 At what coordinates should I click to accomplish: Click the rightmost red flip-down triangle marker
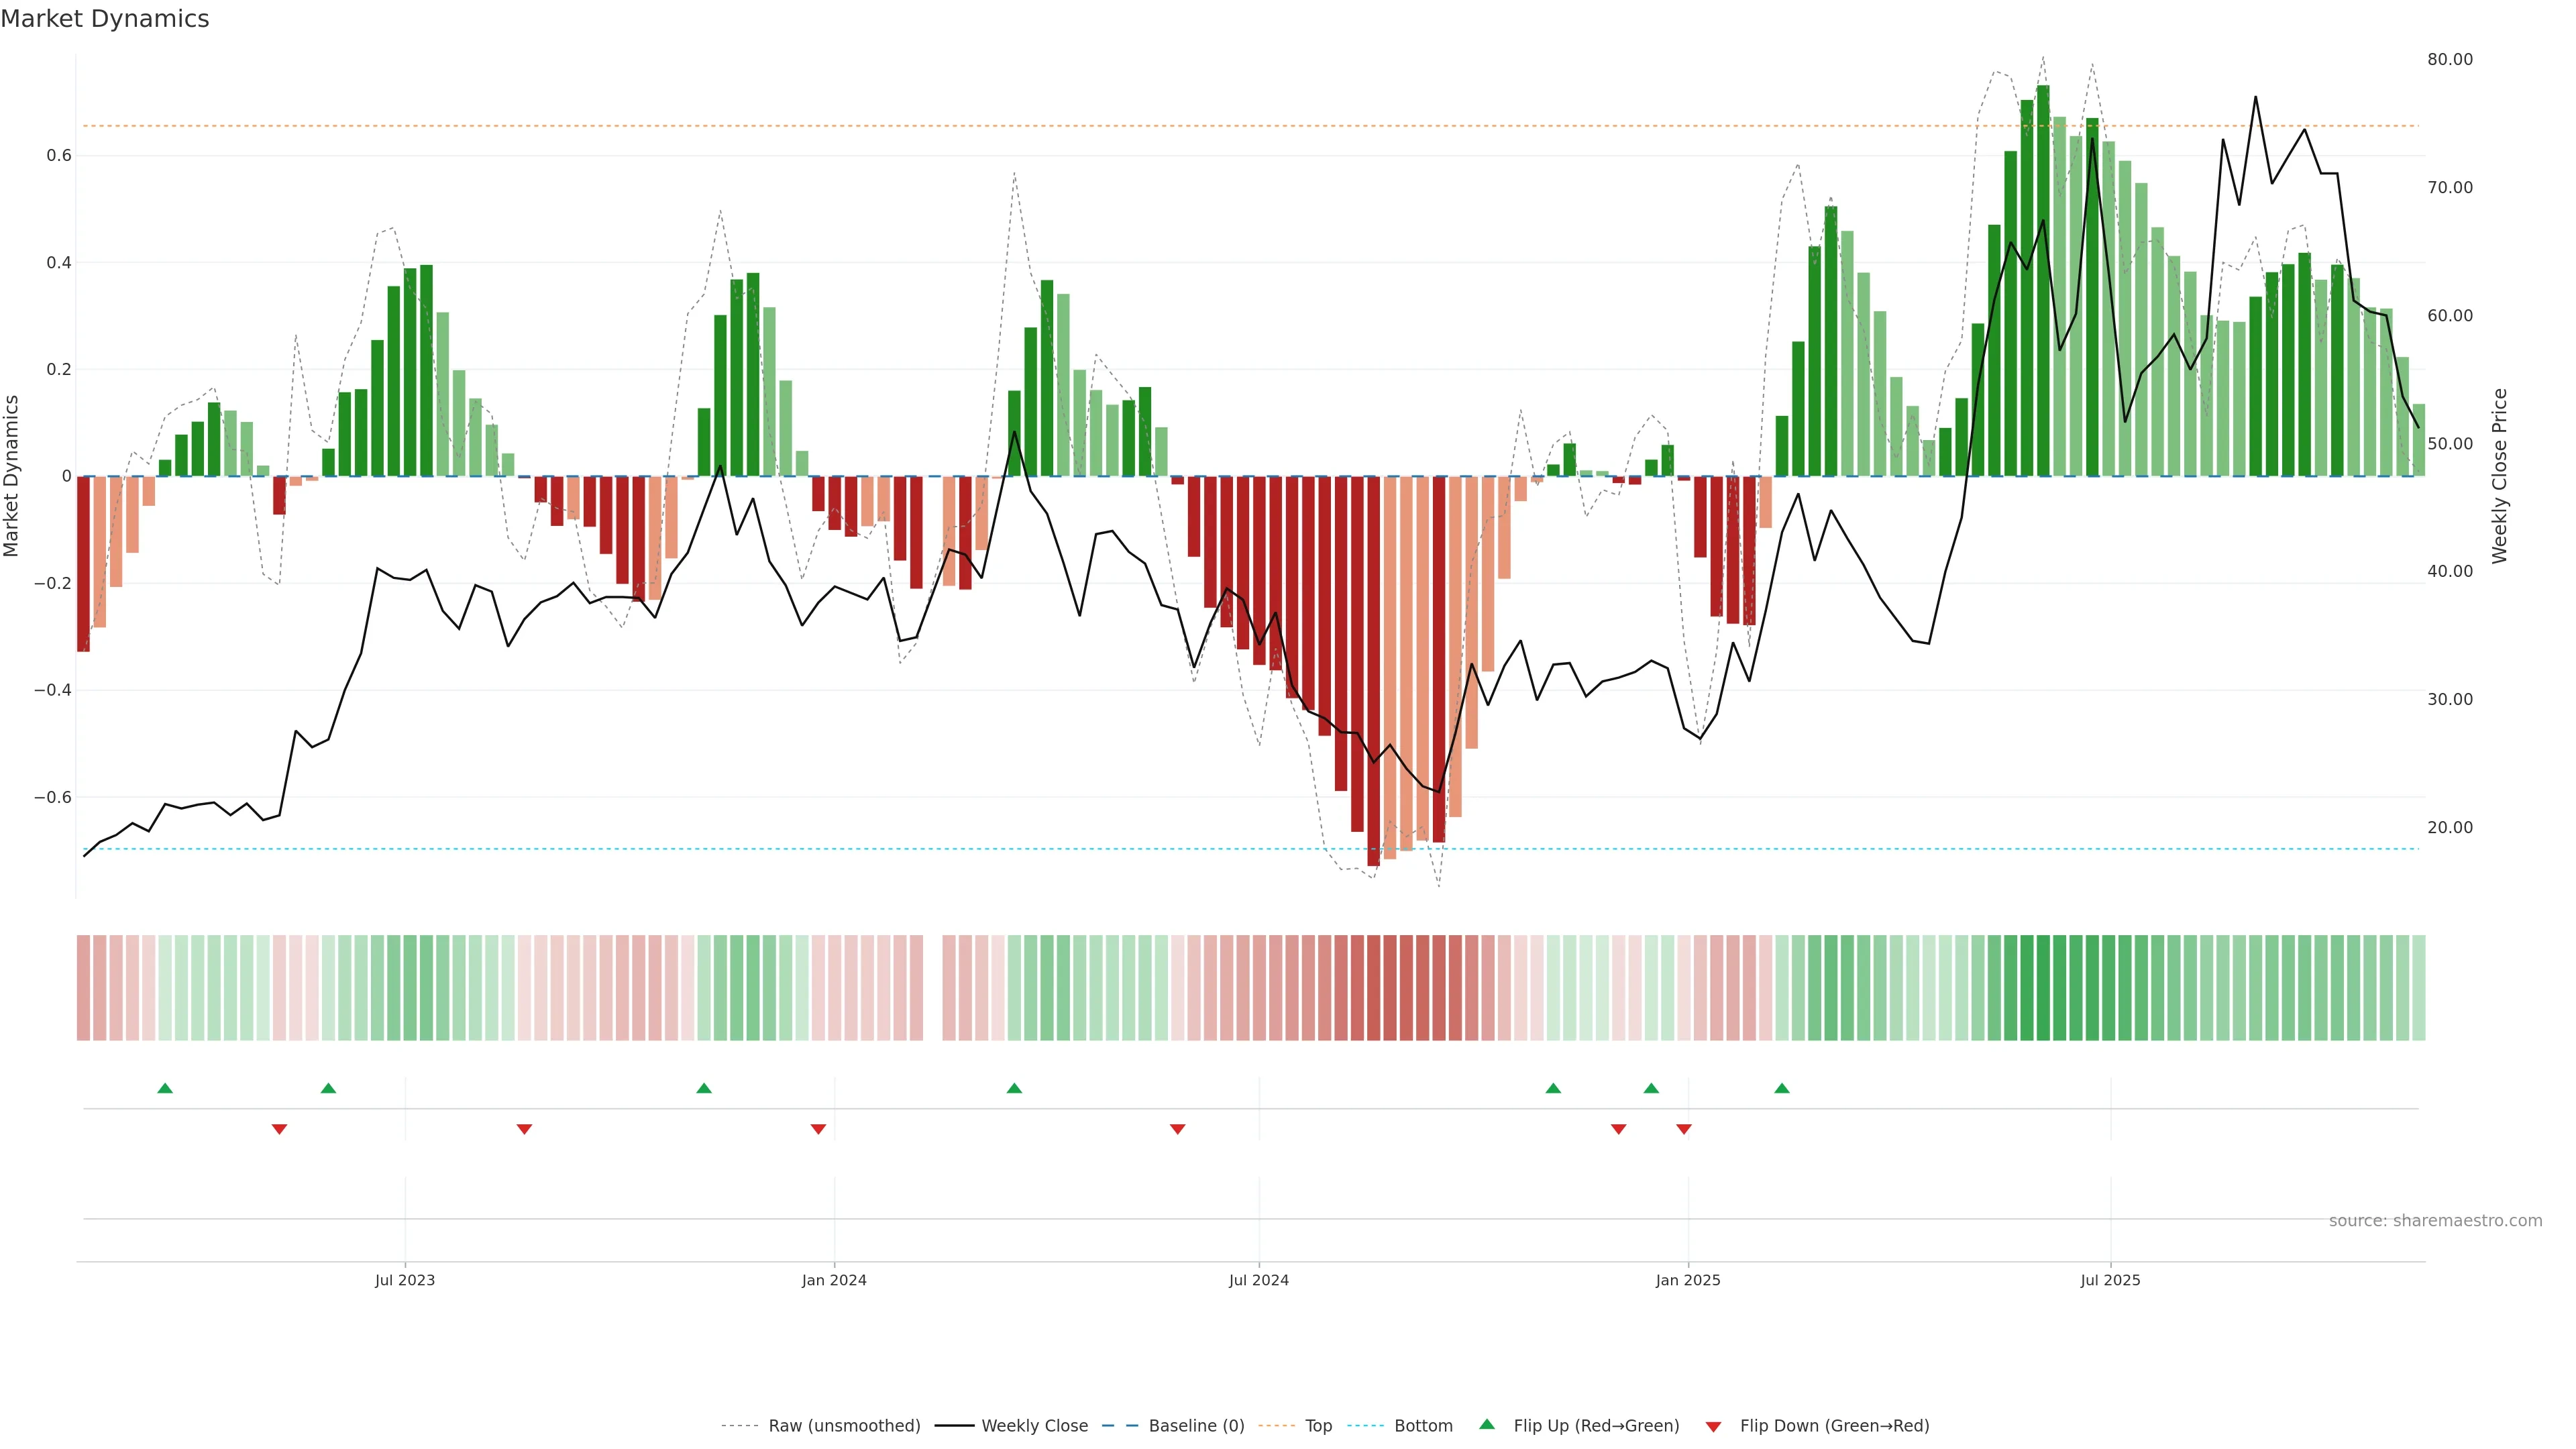(1684, 1129)
